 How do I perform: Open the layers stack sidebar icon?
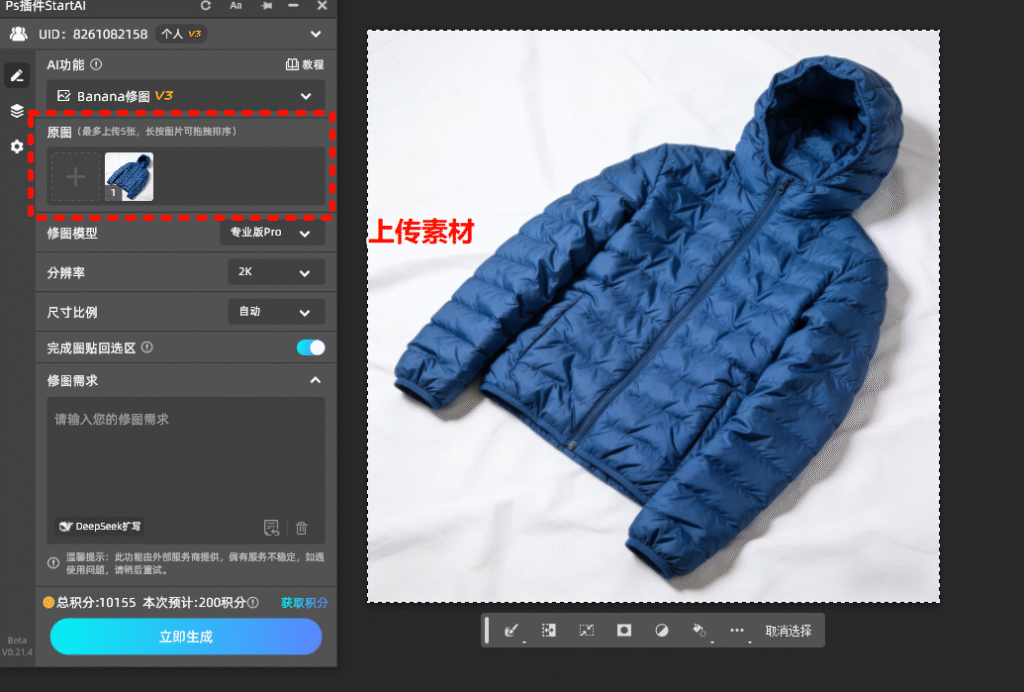pos(17,111)
